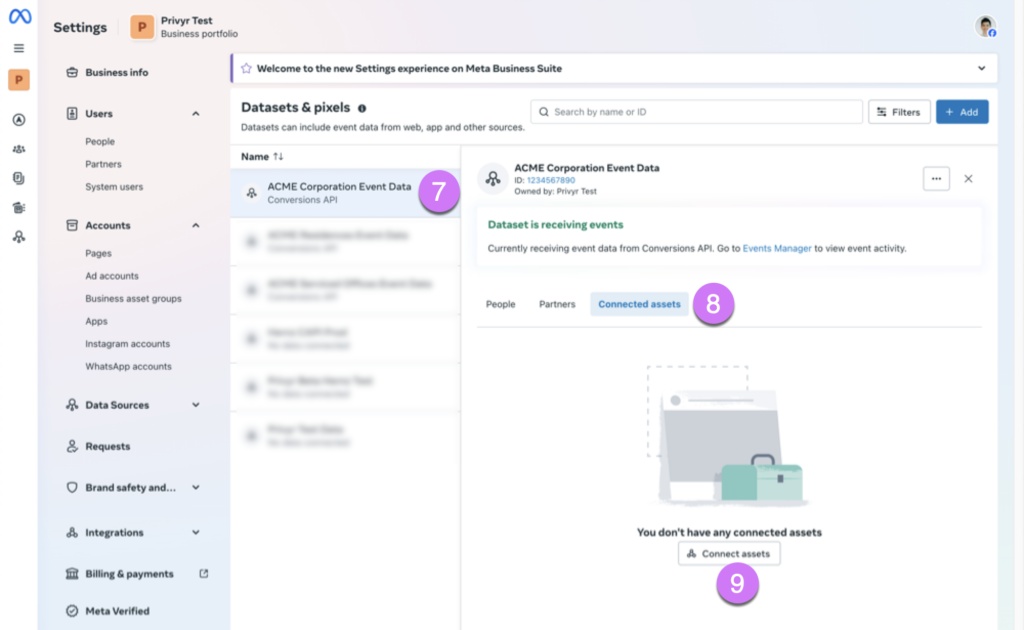
Task: Click the Dataset is receiving events status text
Action: point(556,225)
